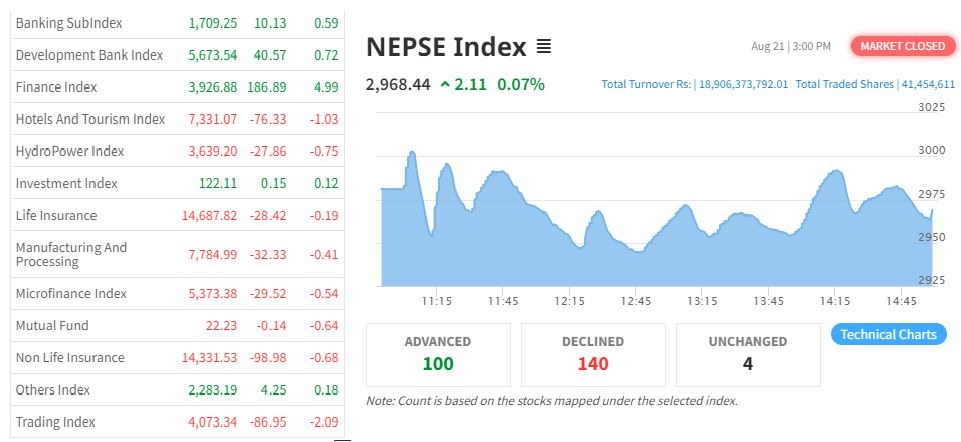Select Manufacturing And Processing index
The width and height of the screenshot is (961, 442).
[x=71, y=254]
